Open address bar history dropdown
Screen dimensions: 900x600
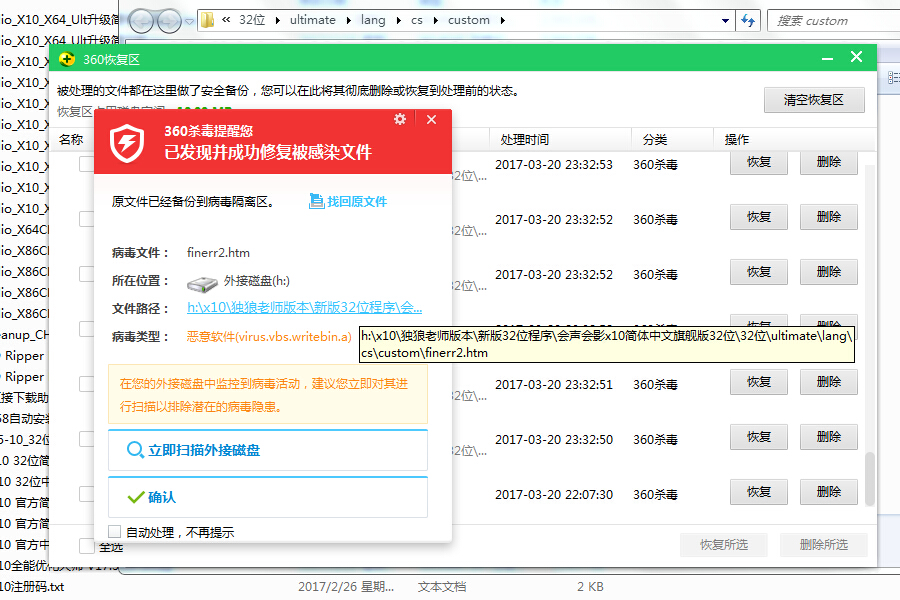coord(726,21)
